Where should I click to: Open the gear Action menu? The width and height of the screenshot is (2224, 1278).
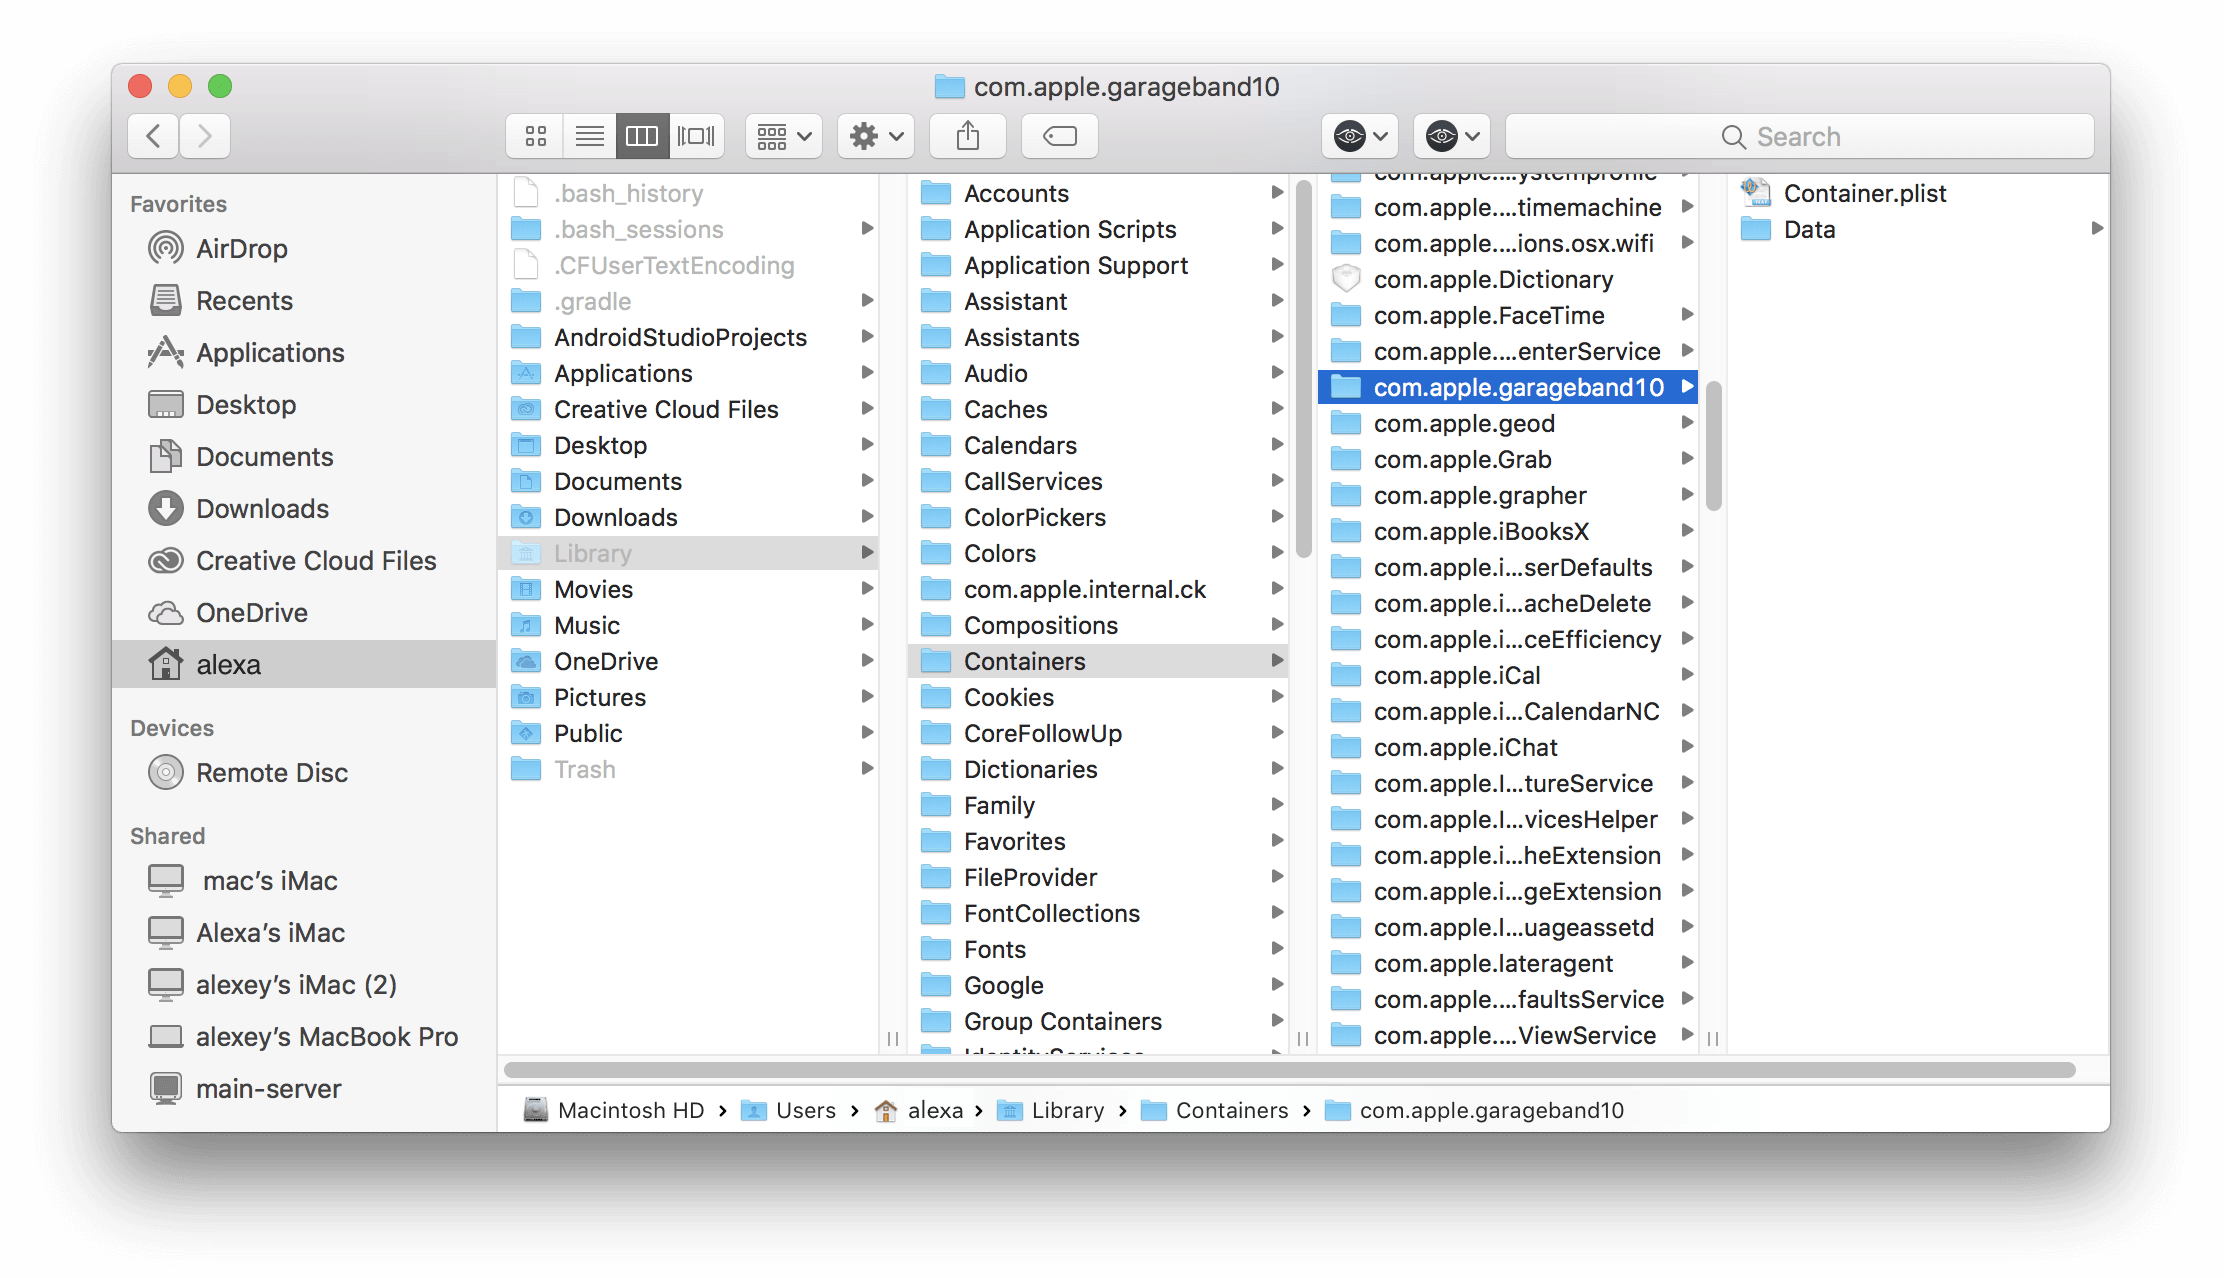pyautogui.click(x=876, y=136)
